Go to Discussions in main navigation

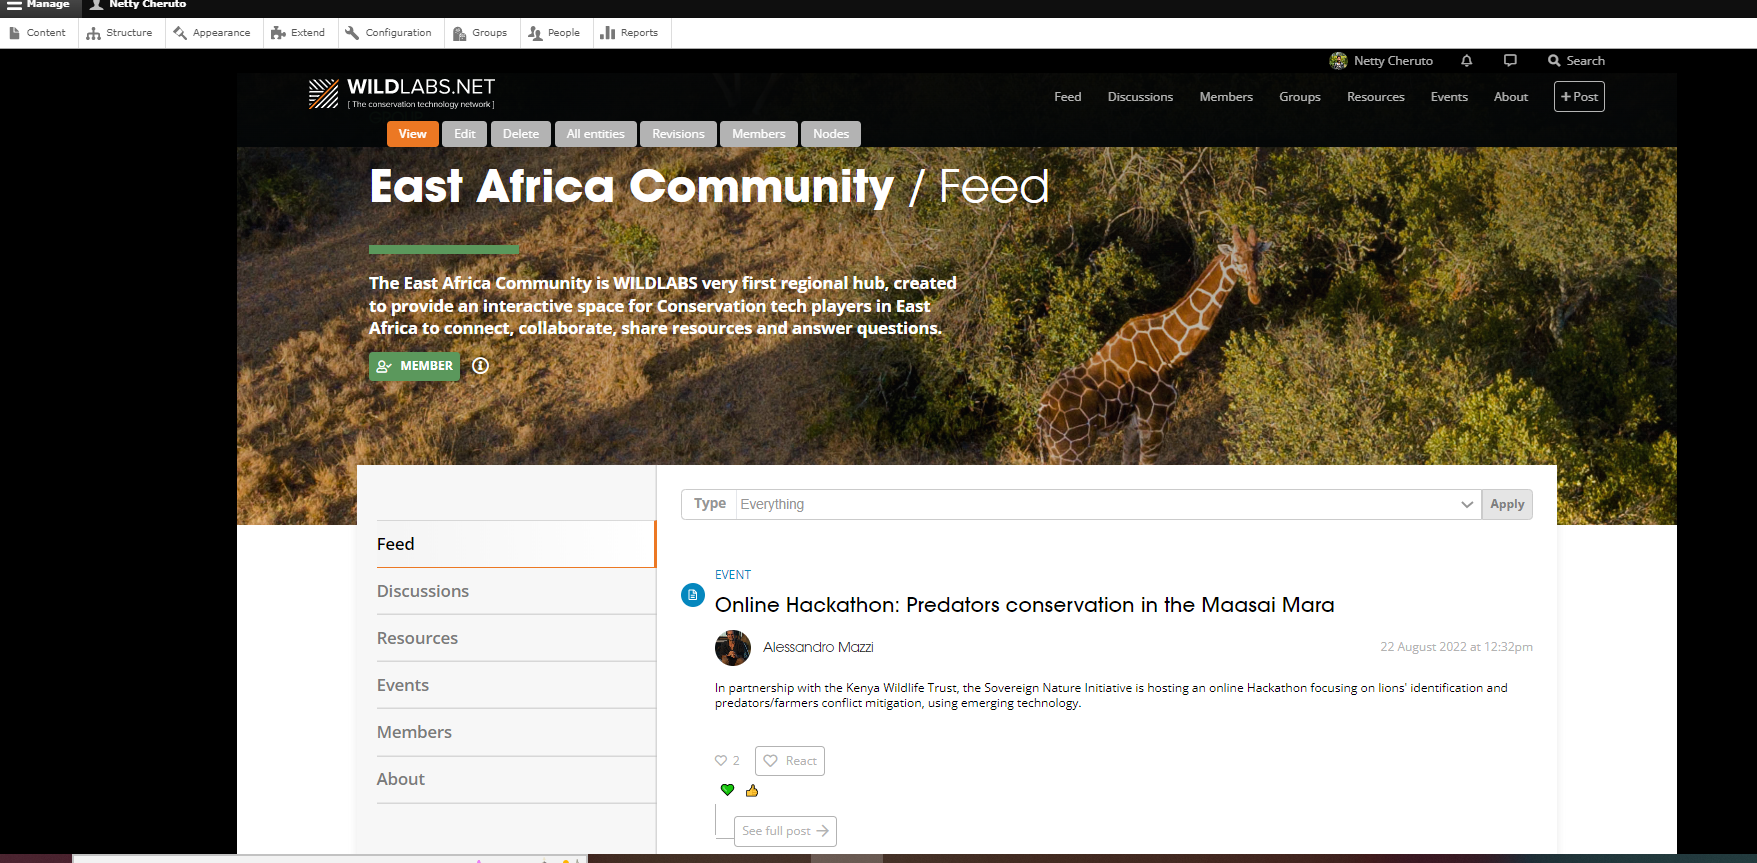click(1140, 97)
